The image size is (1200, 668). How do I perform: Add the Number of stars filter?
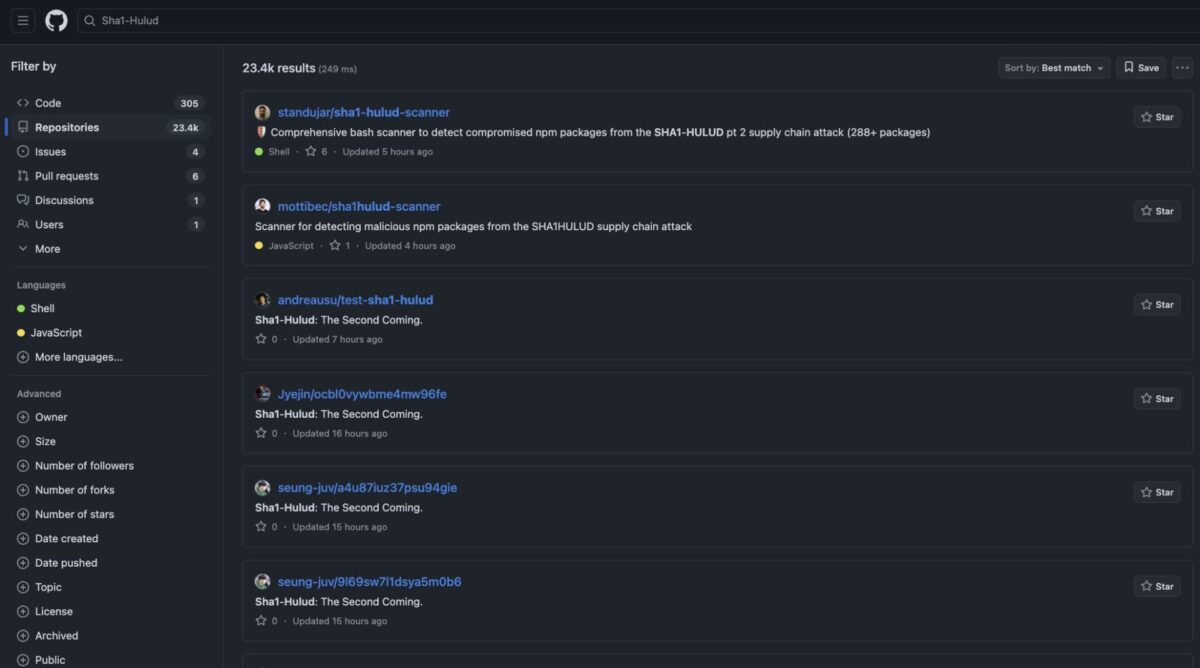74,514
